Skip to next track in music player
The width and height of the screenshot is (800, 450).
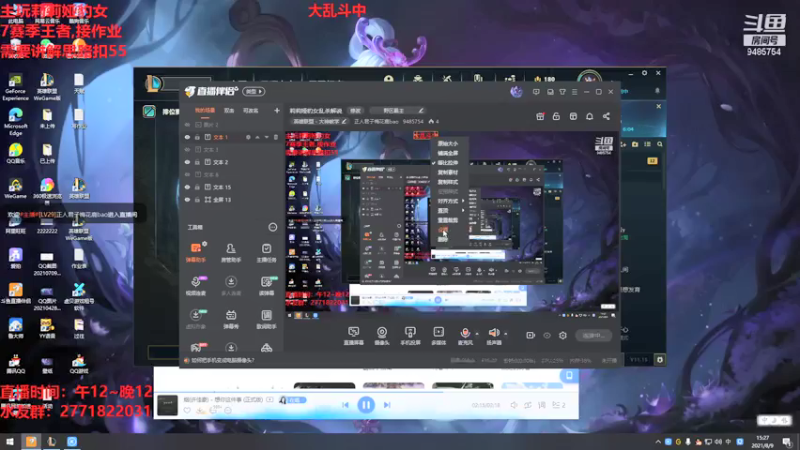[x=387, y=405]
